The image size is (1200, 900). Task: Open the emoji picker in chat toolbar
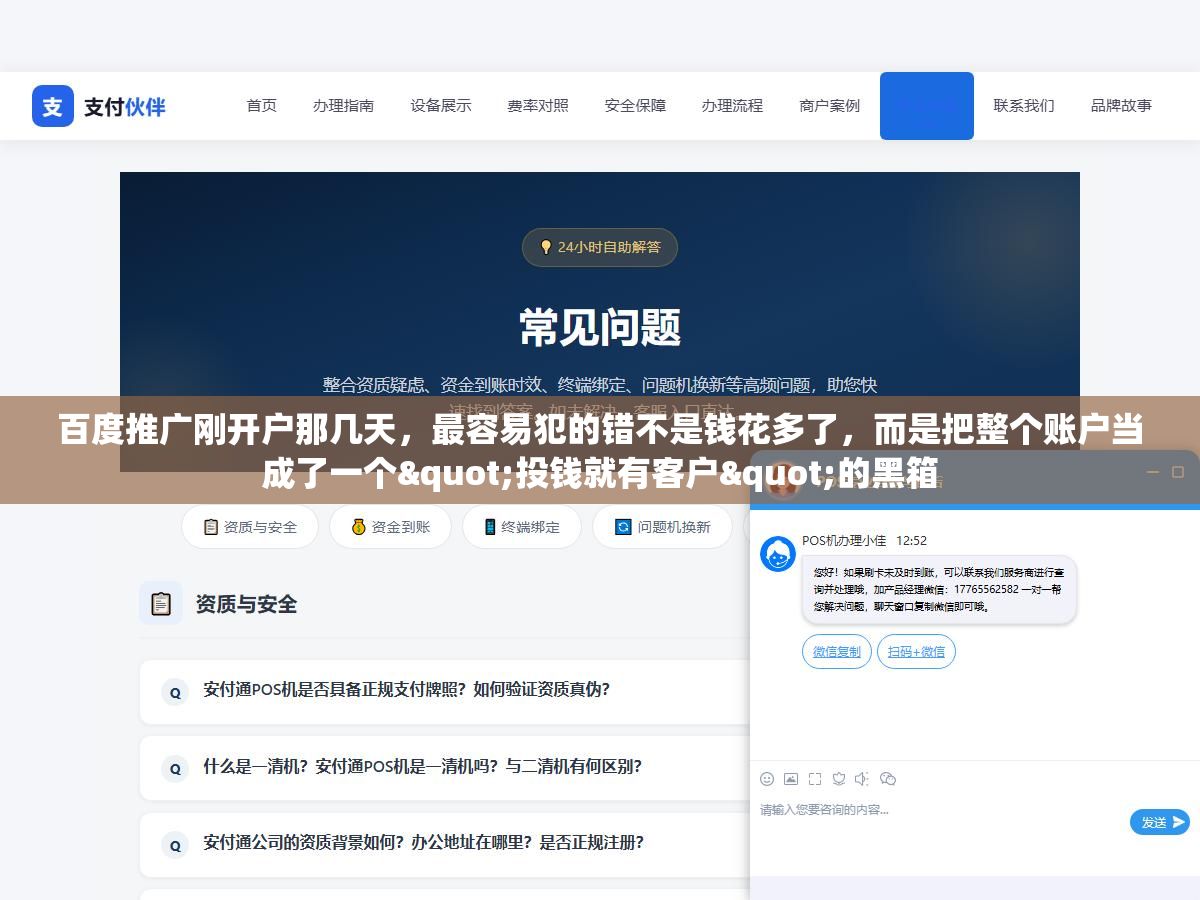point(767,779)
